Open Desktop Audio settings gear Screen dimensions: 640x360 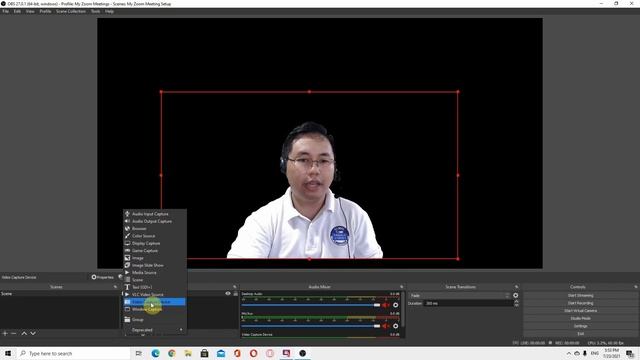coord(395,305)
